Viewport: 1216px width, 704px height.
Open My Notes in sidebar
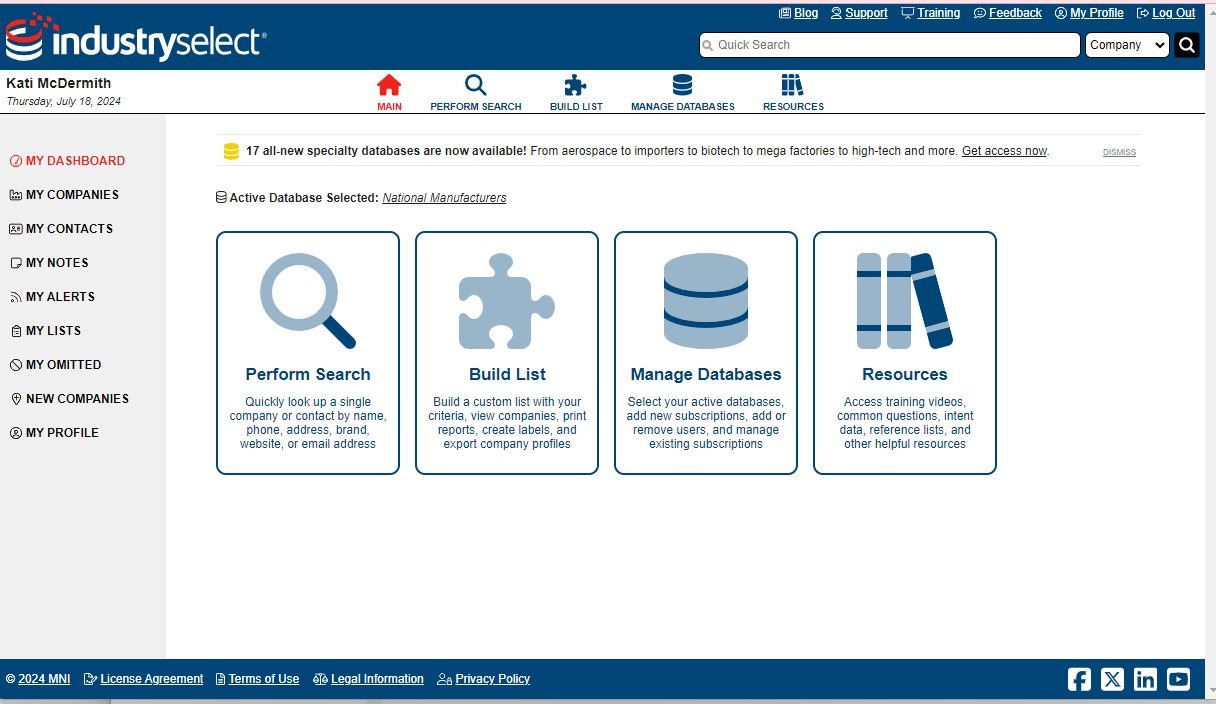point(49,263)
